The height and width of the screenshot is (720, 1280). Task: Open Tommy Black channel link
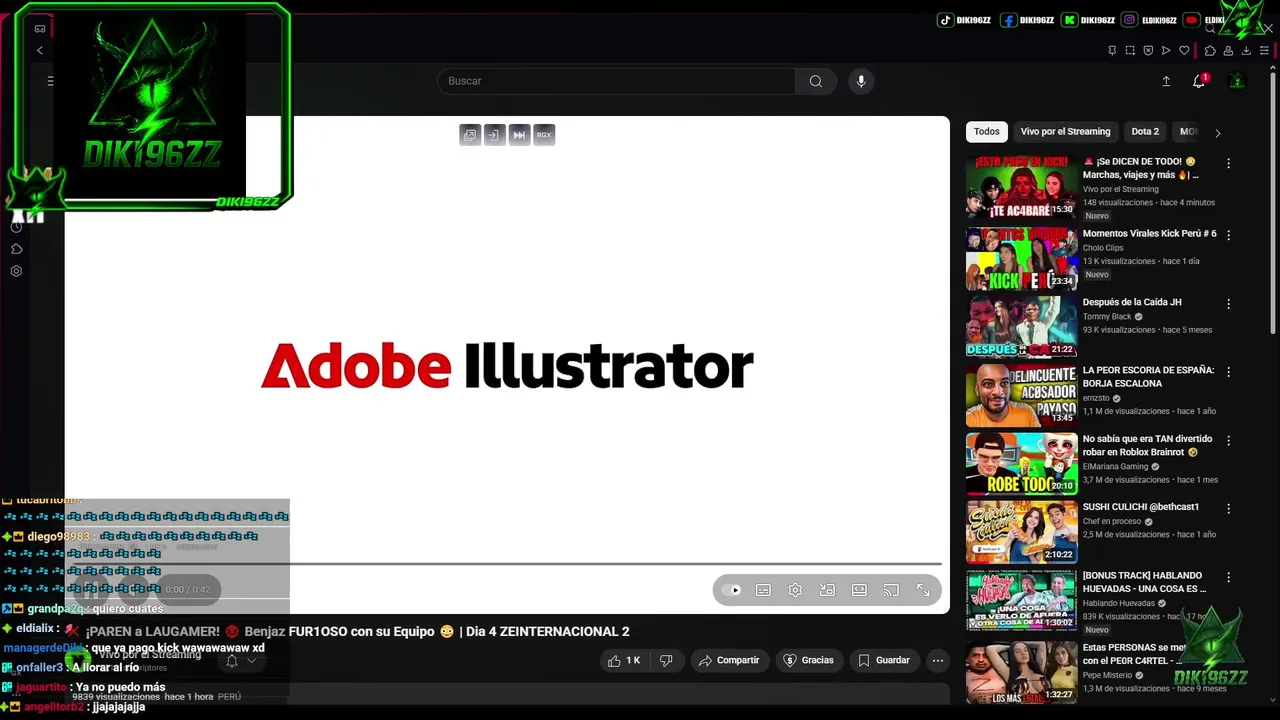(1107, 317)
